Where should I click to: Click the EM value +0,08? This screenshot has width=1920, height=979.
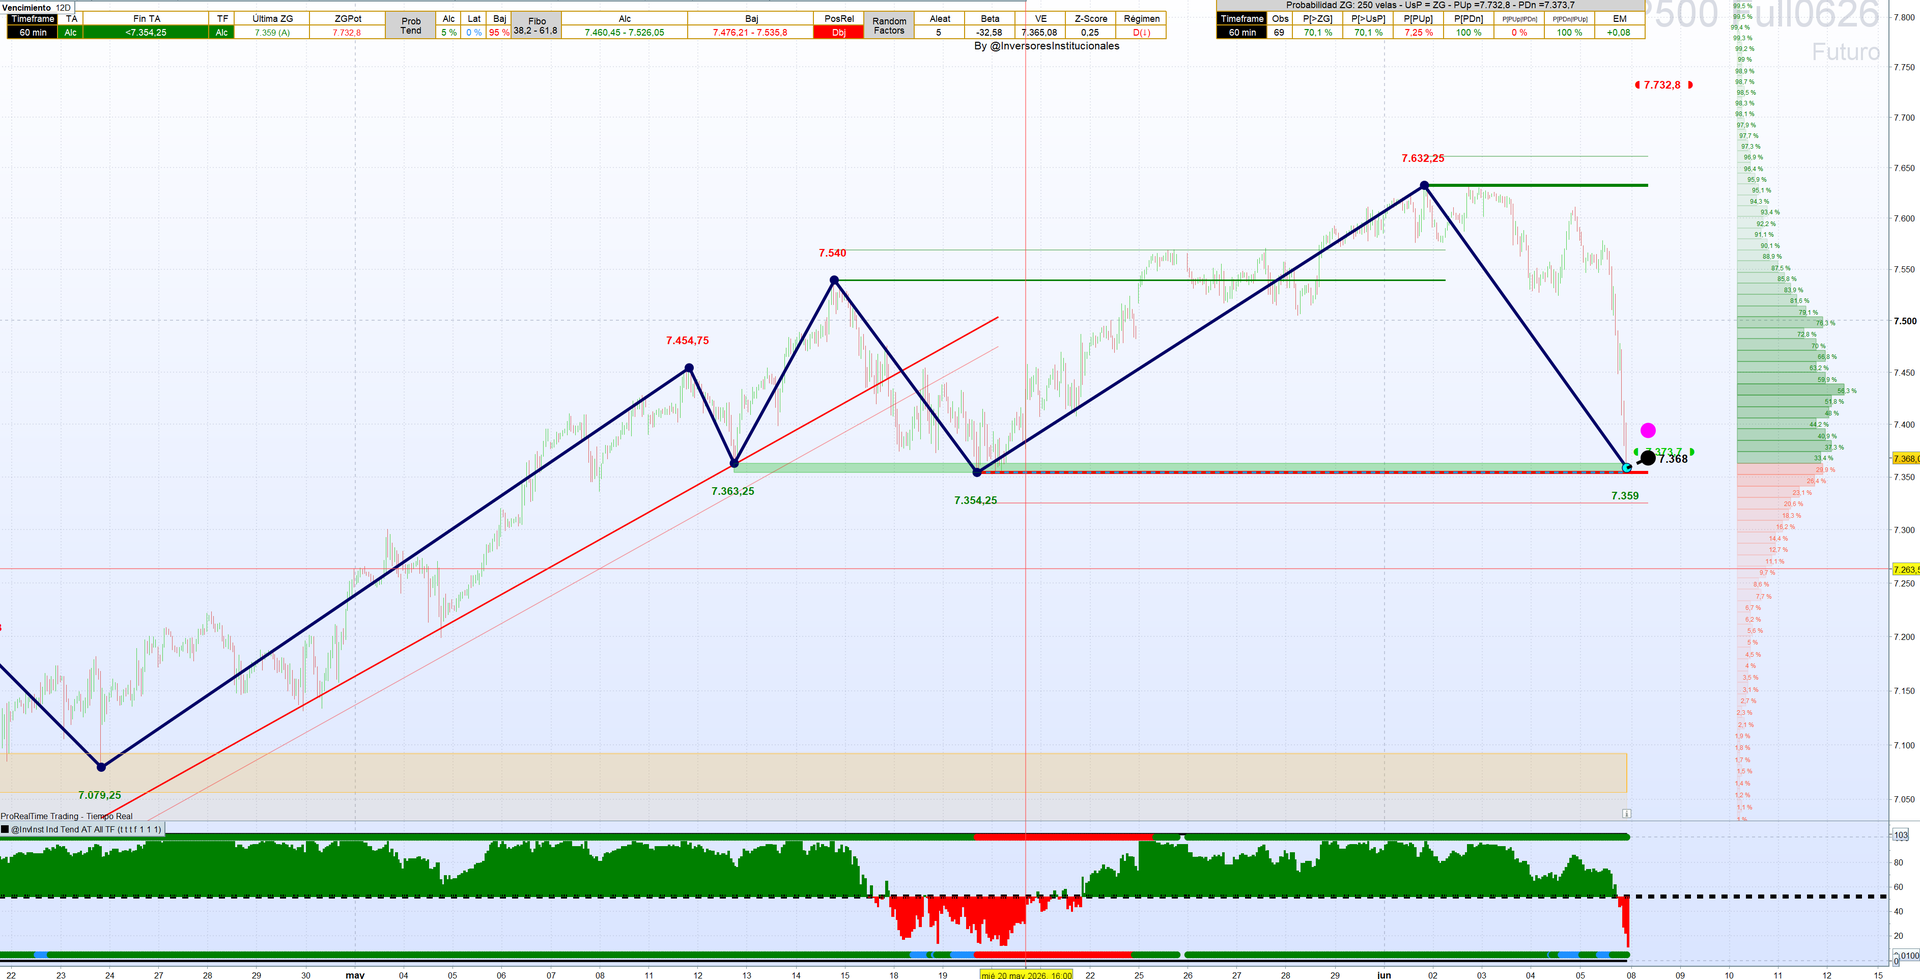[1618, 32]
